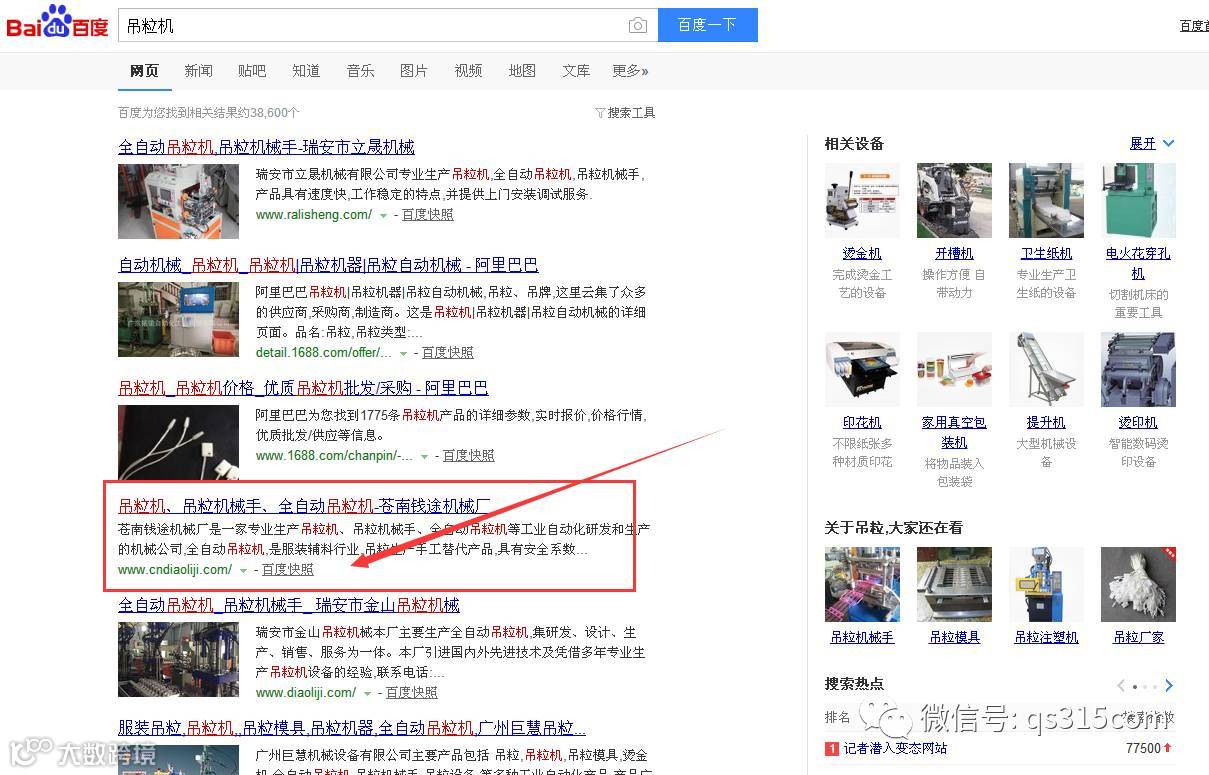
Task: Open 百度快照 for www.cndiaoliji.com
Action: 288,569
